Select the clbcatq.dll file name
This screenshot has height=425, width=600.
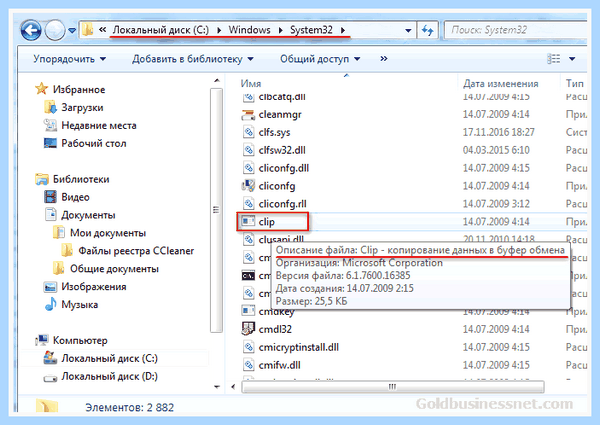(282, 96)
